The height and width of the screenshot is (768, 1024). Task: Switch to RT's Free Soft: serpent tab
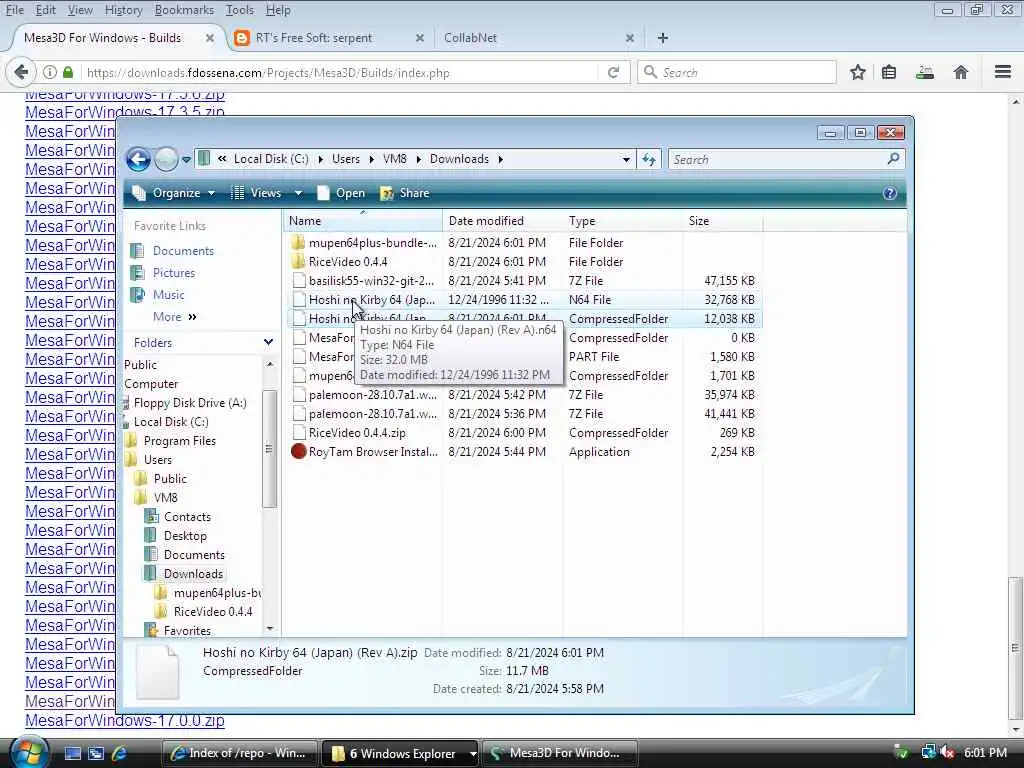coord(327,38)
